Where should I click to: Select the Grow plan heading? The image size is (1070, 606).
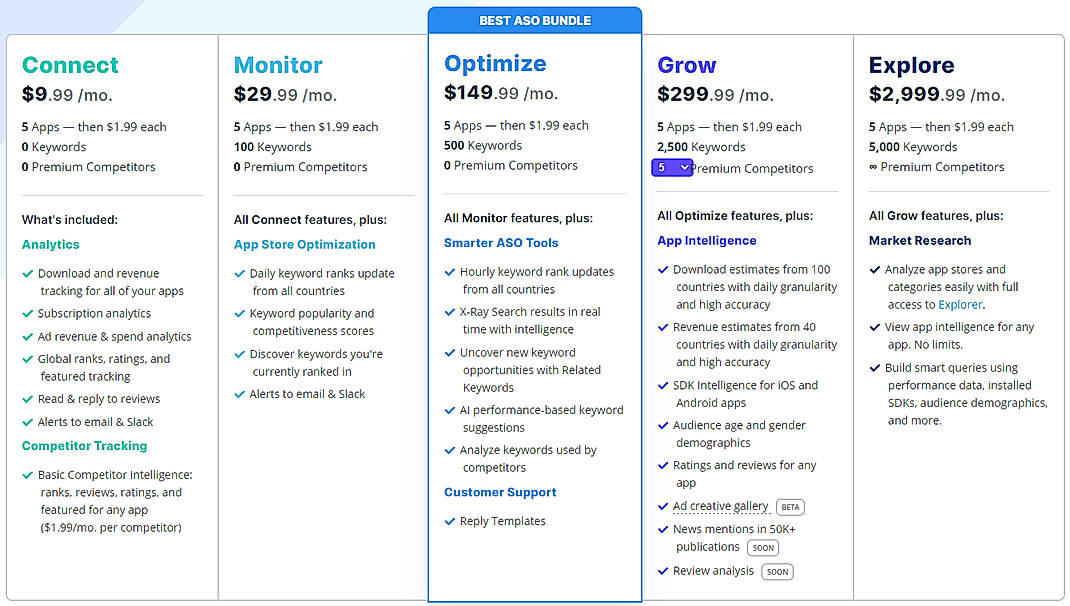(687, 64)
